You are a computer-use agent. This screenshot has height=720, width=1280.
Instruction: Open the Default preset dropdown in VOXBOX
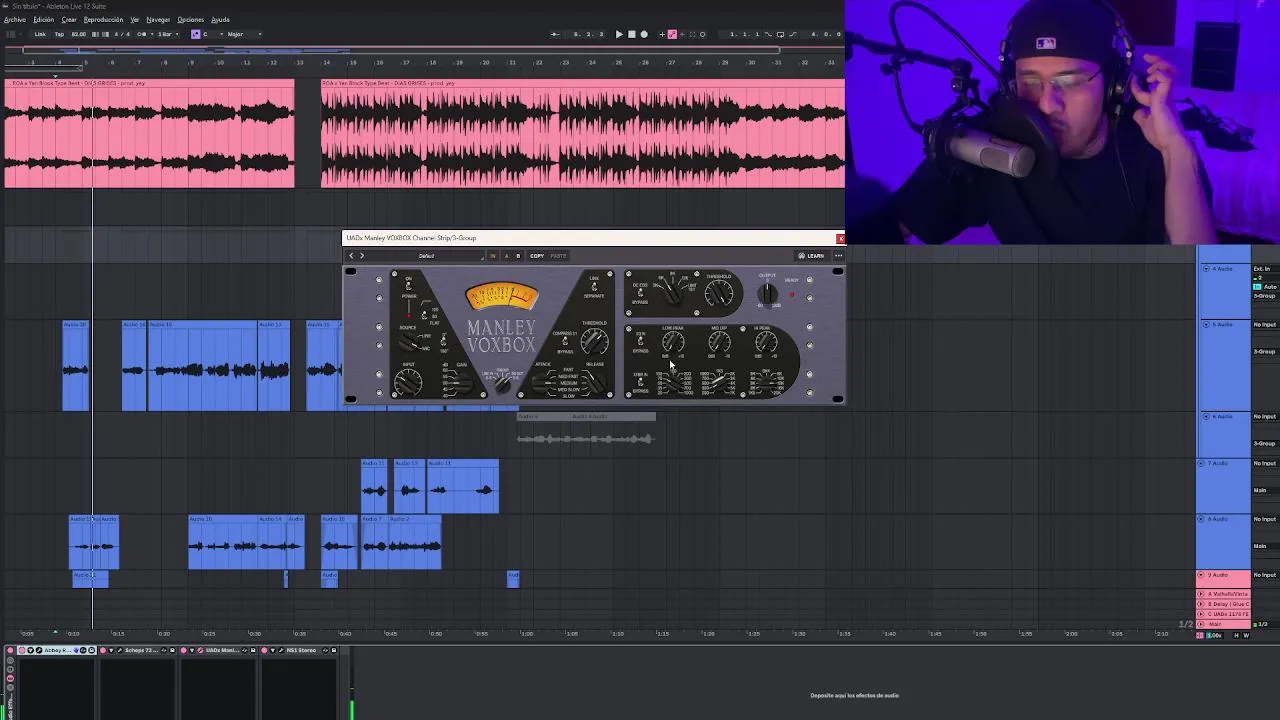[x=427, y=256]
